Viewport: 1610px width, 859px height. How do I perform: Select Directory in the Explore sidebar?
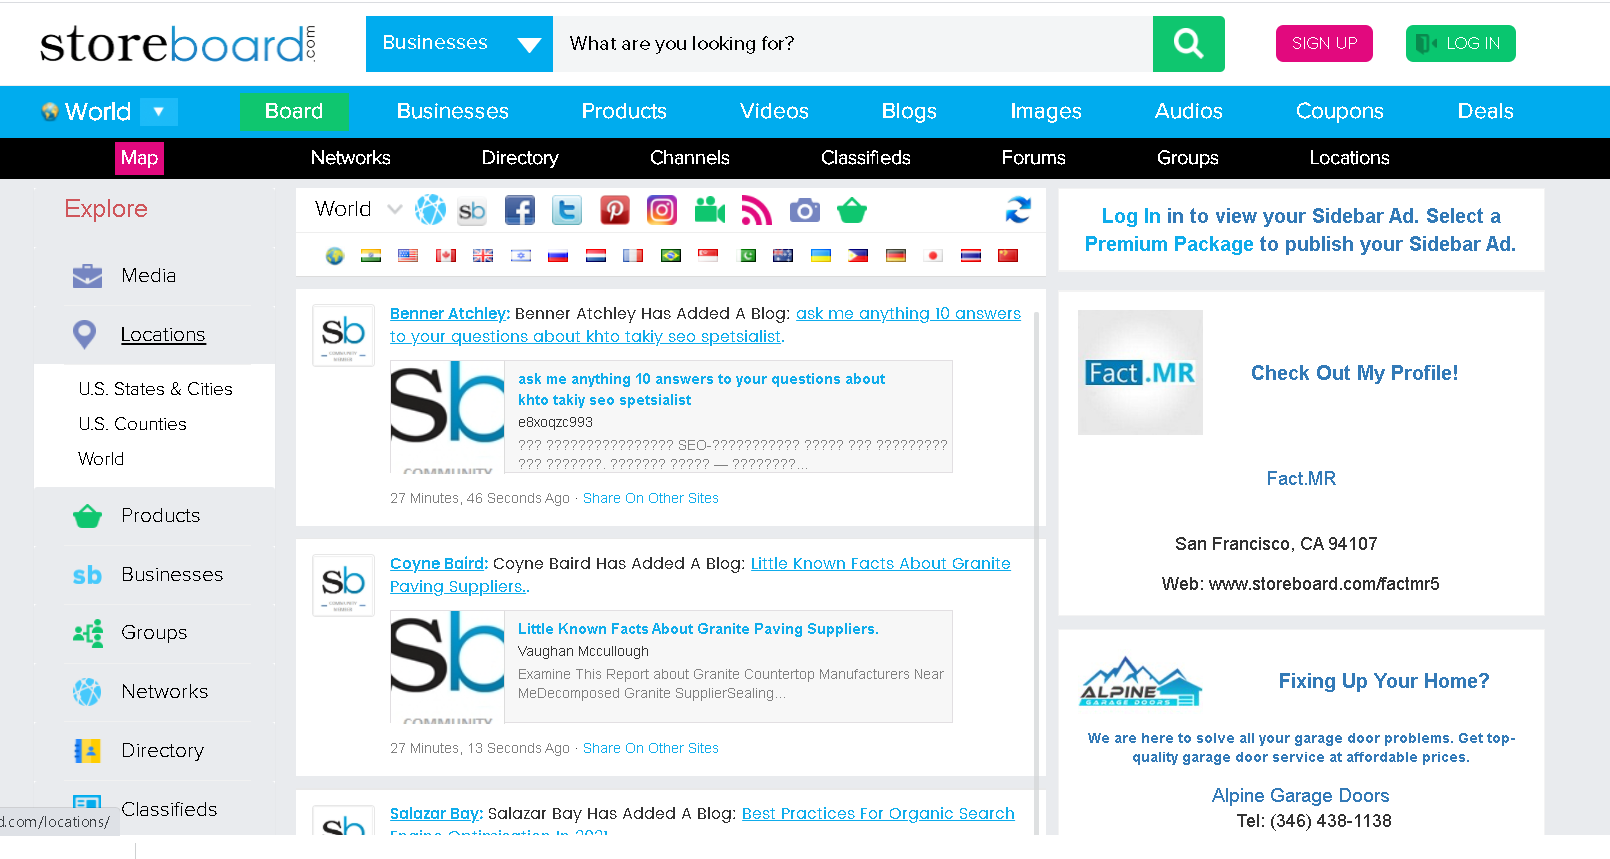click(x=162, y=750)
